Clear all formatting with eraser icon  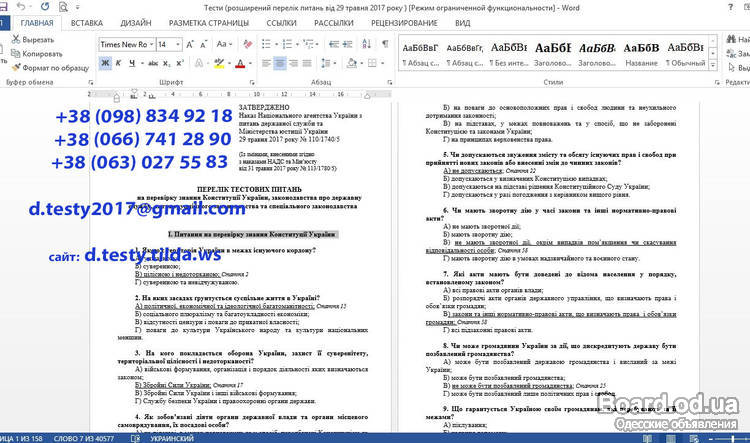(247, 44)
